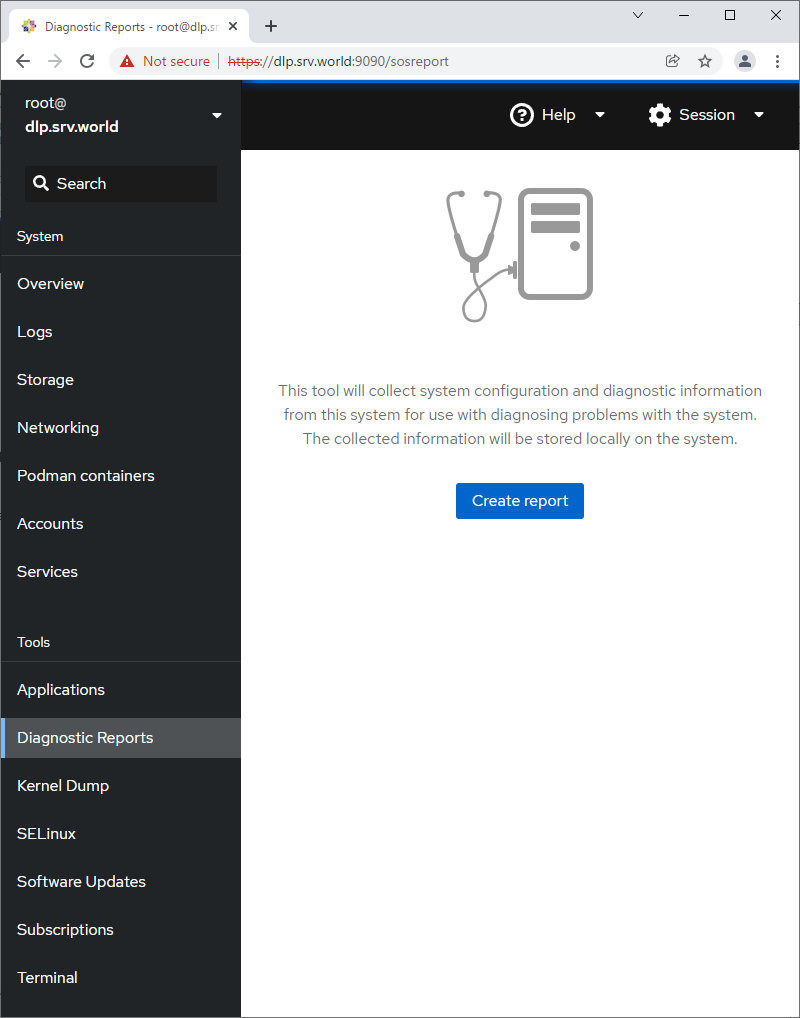The image size is (800, 1018).
Task: Open the Overview page in sidebar
Action: click(x=51, y=284)
